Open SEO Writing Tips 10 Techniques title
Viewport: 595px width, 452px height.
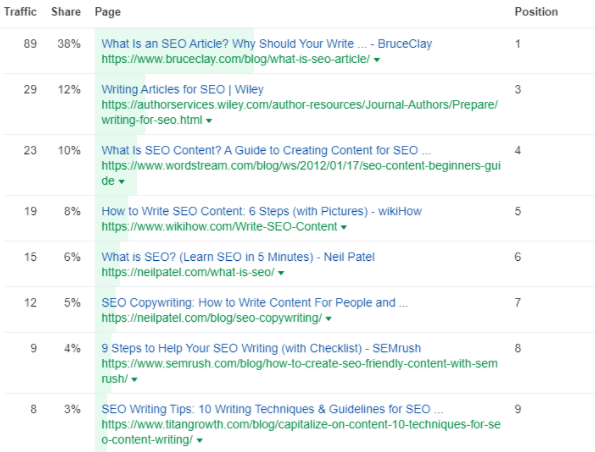click(x=272, y=409)
